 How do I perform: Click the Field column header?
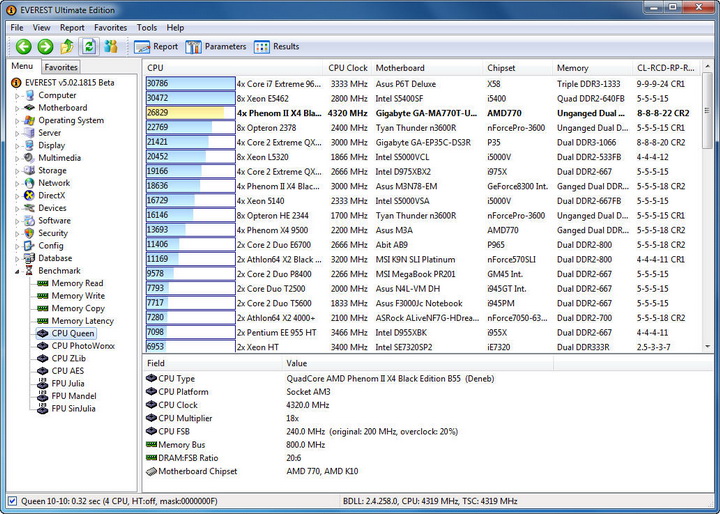point(213,363)
